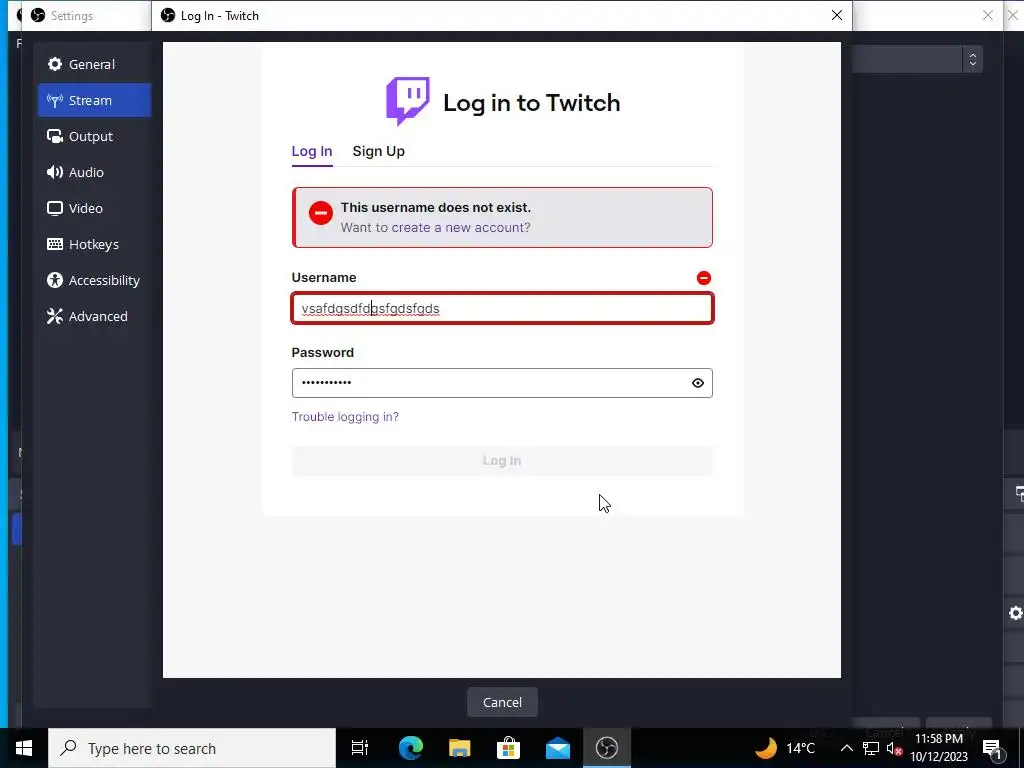Click the OBS logo in Log In title bar
This screenshot has height=768, width=1024.
click(168, 15)
